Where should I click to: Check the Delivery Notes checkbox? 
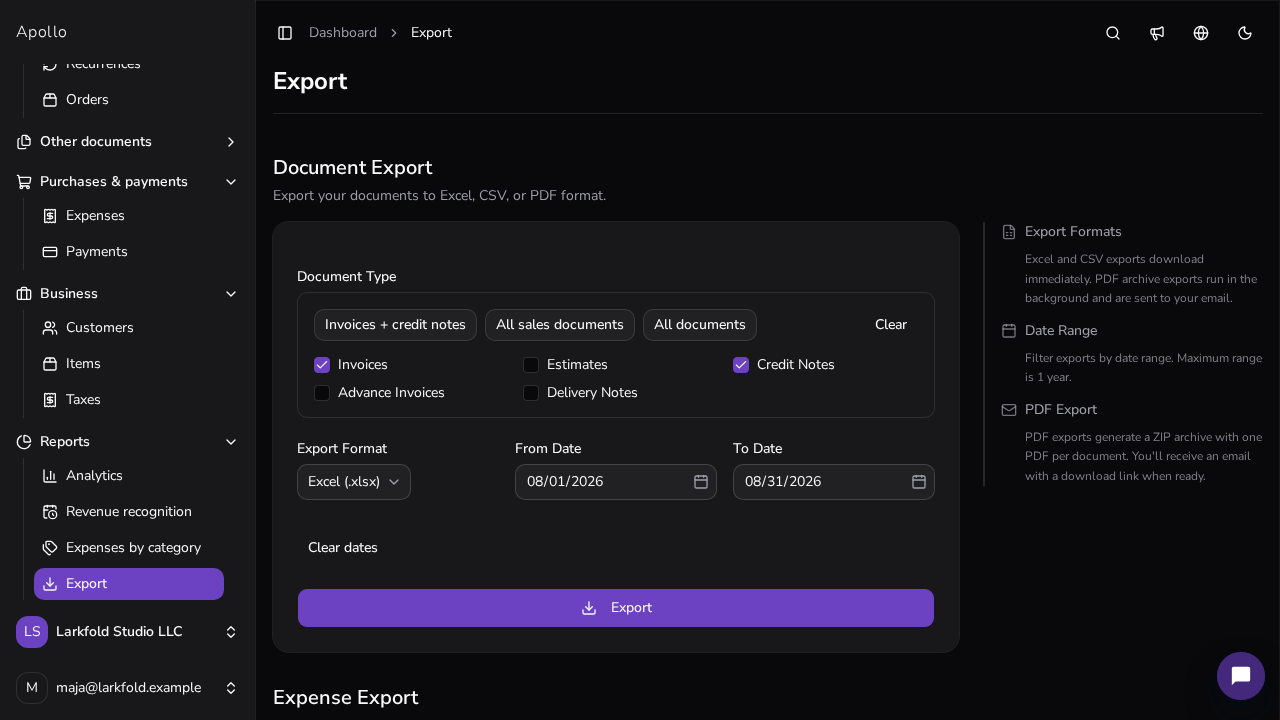(x=531, y=393)
